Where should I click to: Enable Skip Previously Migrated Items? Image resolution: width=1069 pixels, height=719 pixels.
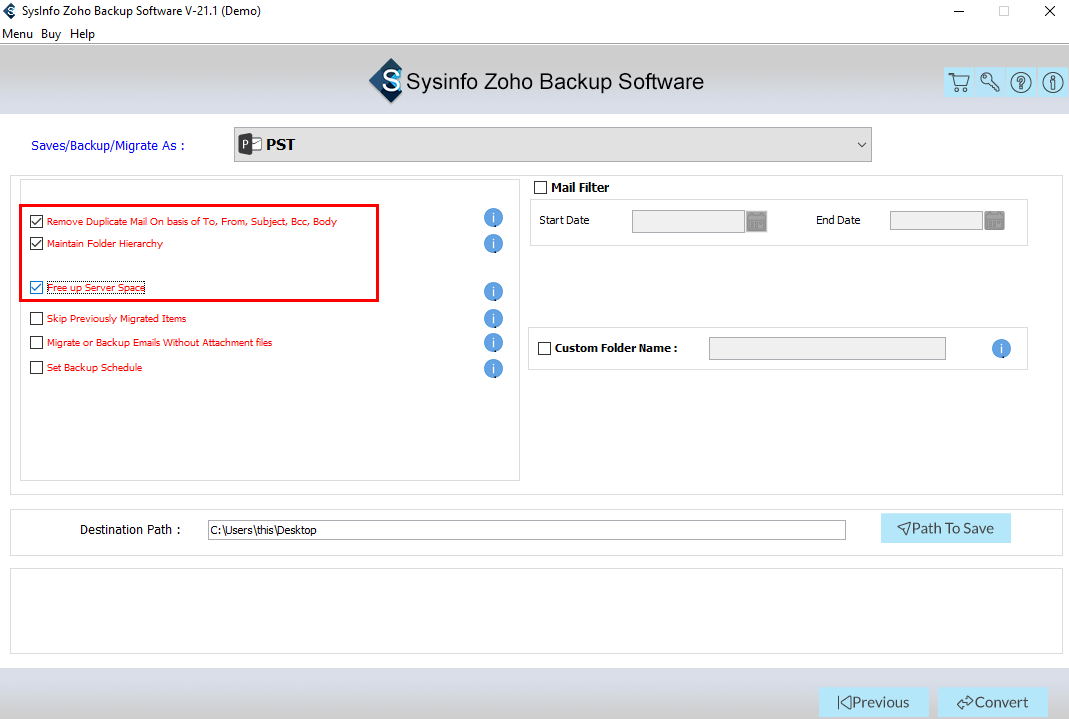(x=37, y=318)
